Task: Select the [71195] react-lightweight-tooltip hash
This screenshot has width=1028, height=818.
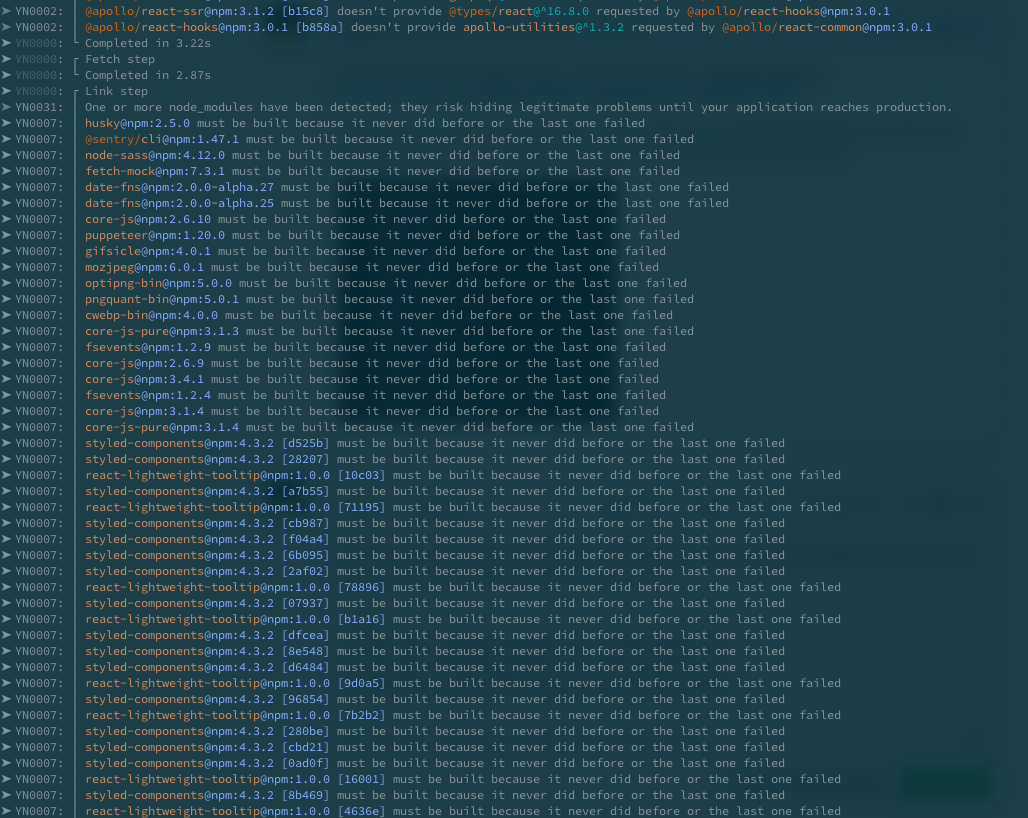Action: (x=361, y=507)
